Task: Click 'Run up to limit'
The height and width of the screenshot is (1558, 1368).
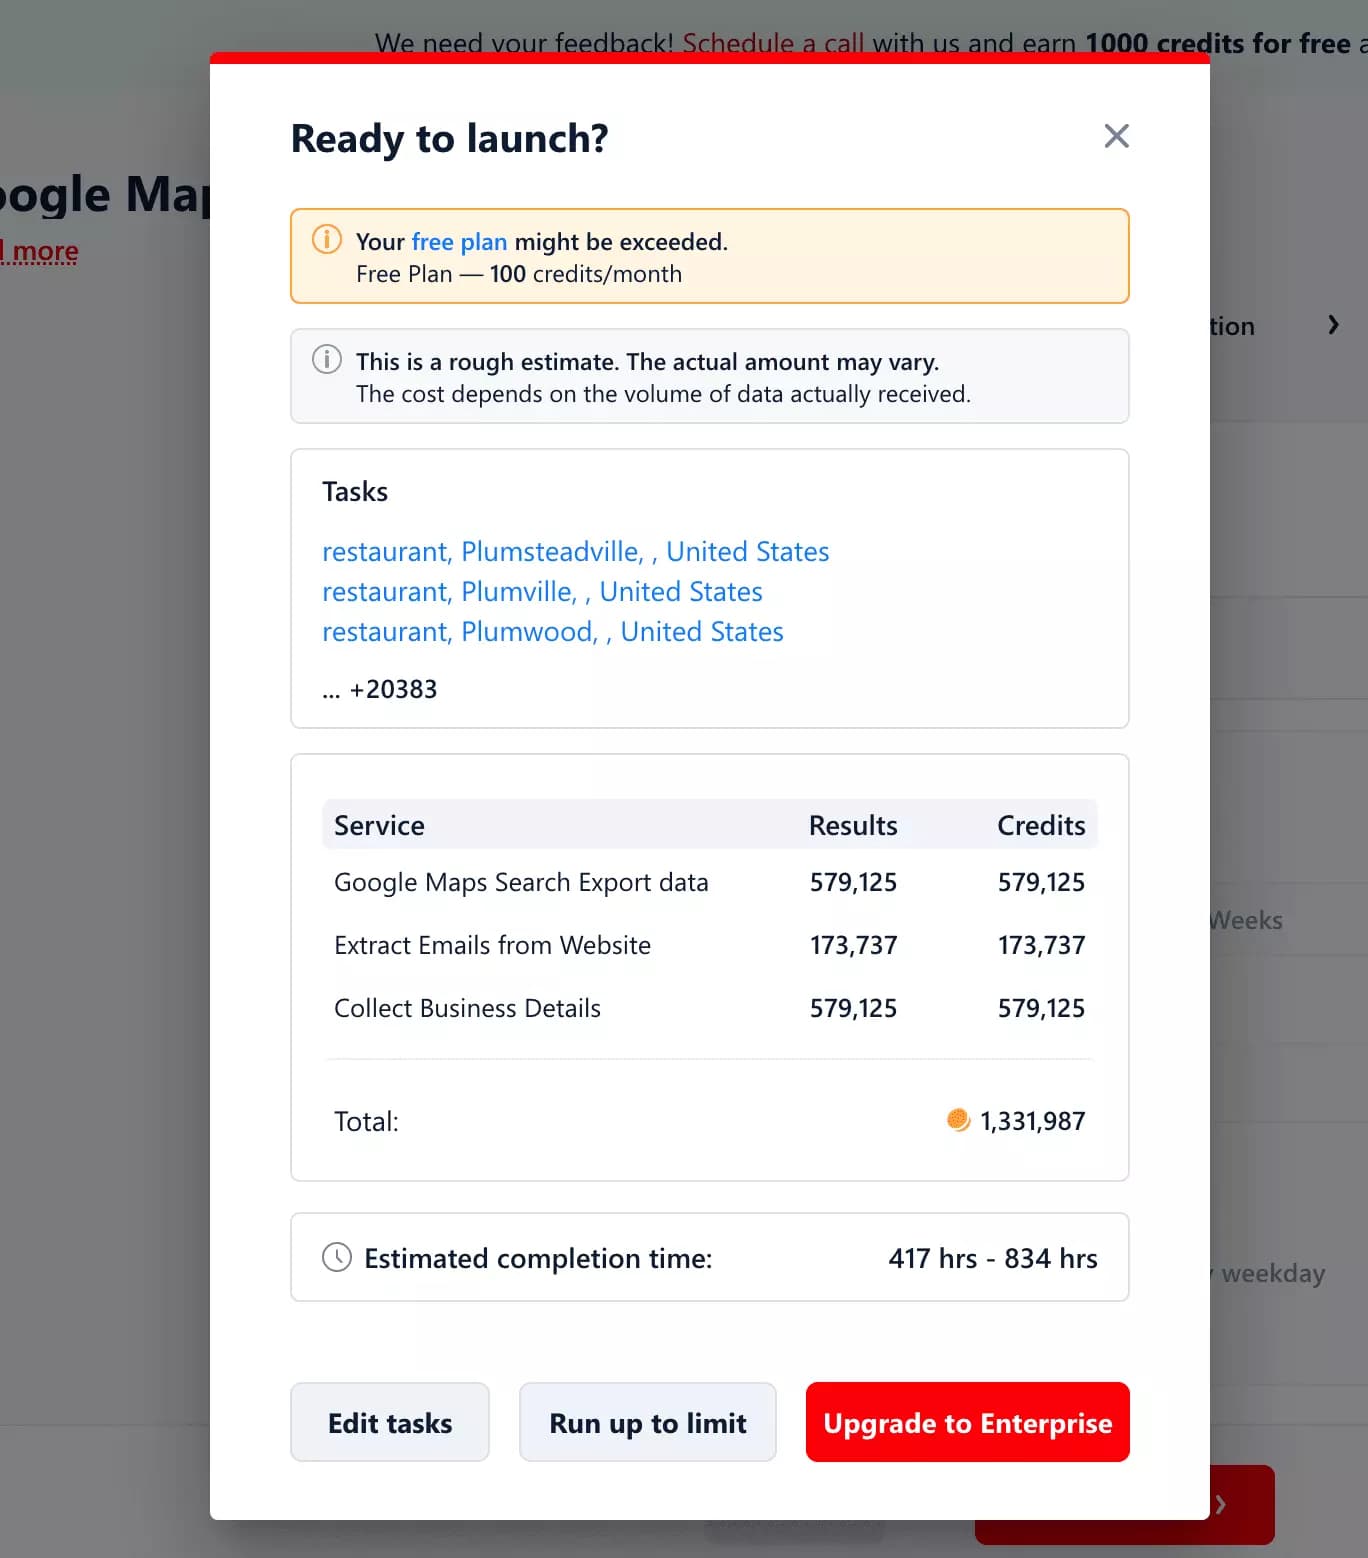Action: coord(647,1422)
